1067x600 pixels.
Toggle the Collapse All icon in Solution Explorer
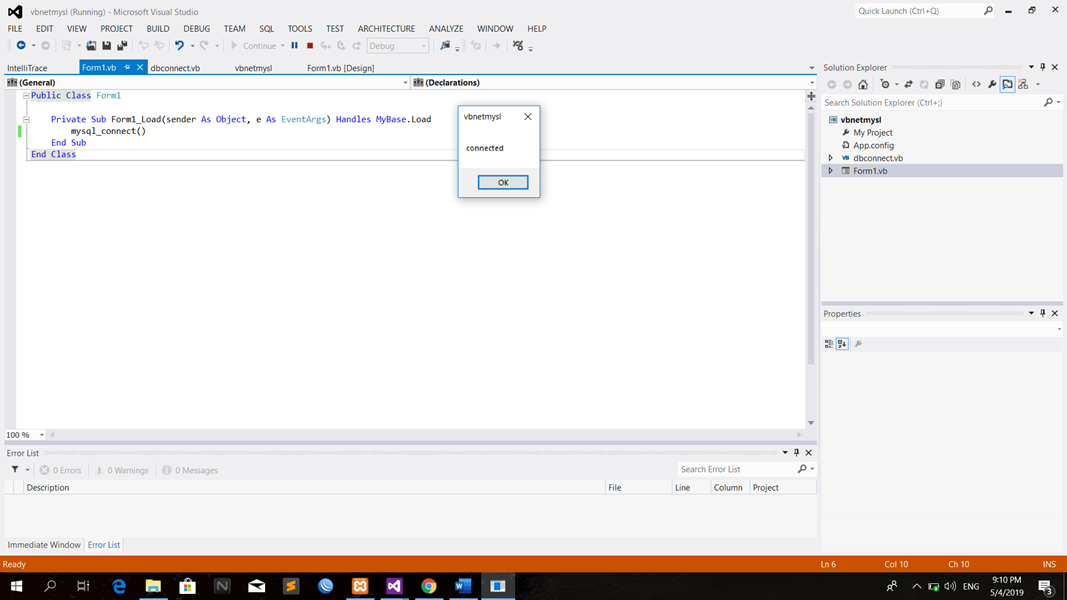coord(939,84)
